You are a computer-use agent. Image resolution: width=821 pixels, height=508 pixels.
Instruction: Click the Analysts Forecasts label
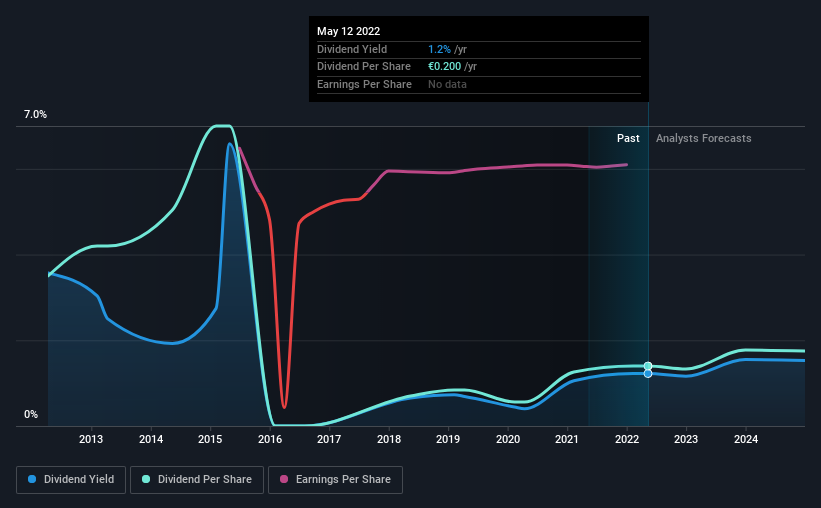(704, 138)
